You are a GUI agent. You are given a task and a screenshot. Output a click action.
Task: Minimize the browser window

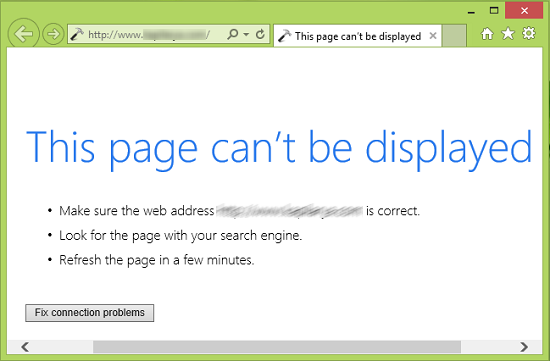click(471, 12)
